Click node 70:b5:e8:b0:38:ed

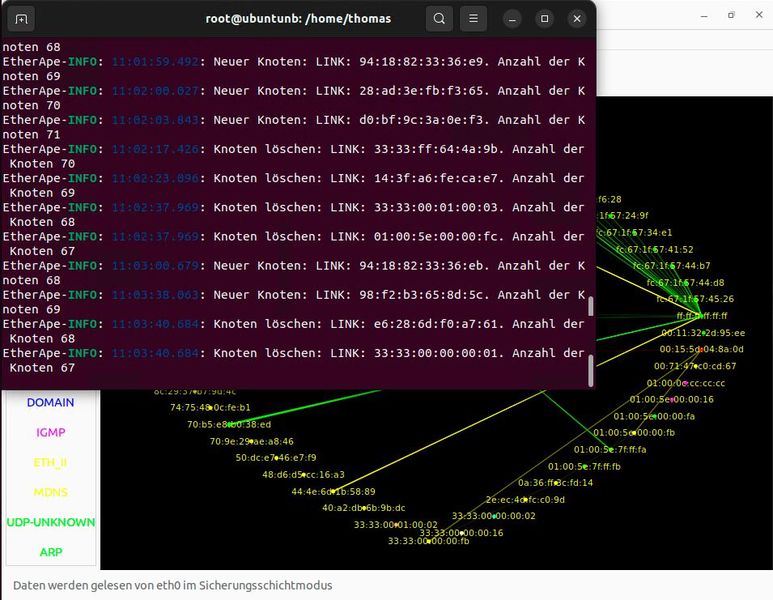pyautogui.click(x=229, y=424)
